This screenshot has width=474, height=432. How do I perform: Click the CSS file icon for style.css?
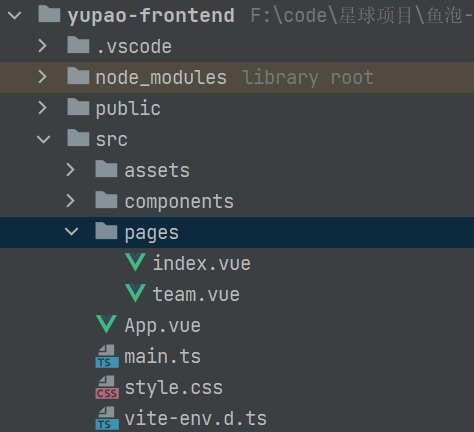pyautogui.click(x=107, y=387)
